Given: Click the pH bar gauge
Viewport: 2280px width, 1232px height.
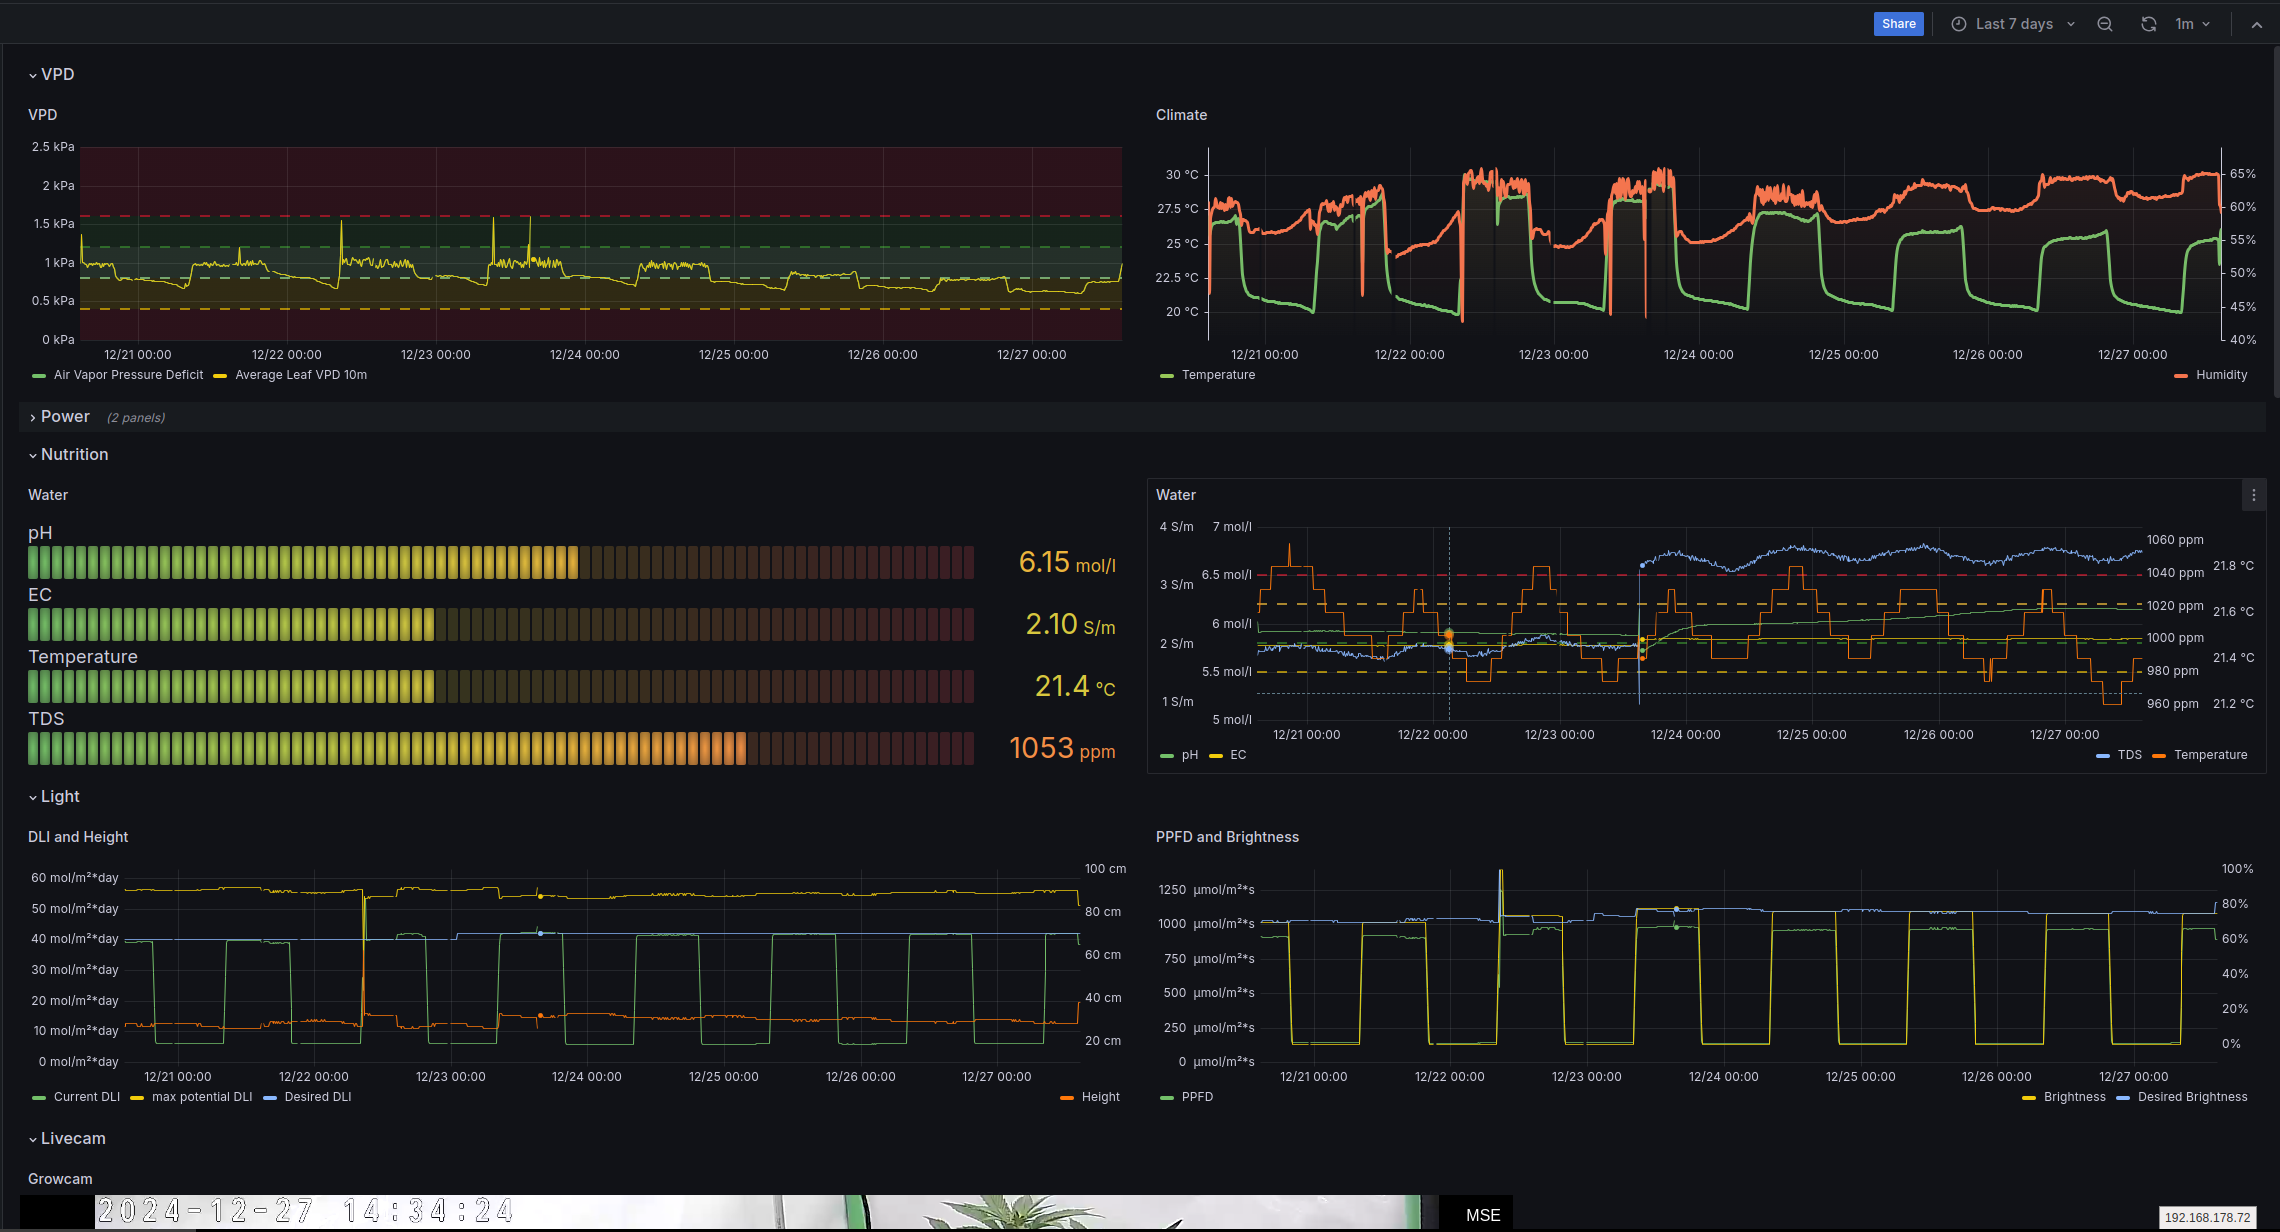Looking at the screenshot, I should pyautogui.click(x=501, y=562).
